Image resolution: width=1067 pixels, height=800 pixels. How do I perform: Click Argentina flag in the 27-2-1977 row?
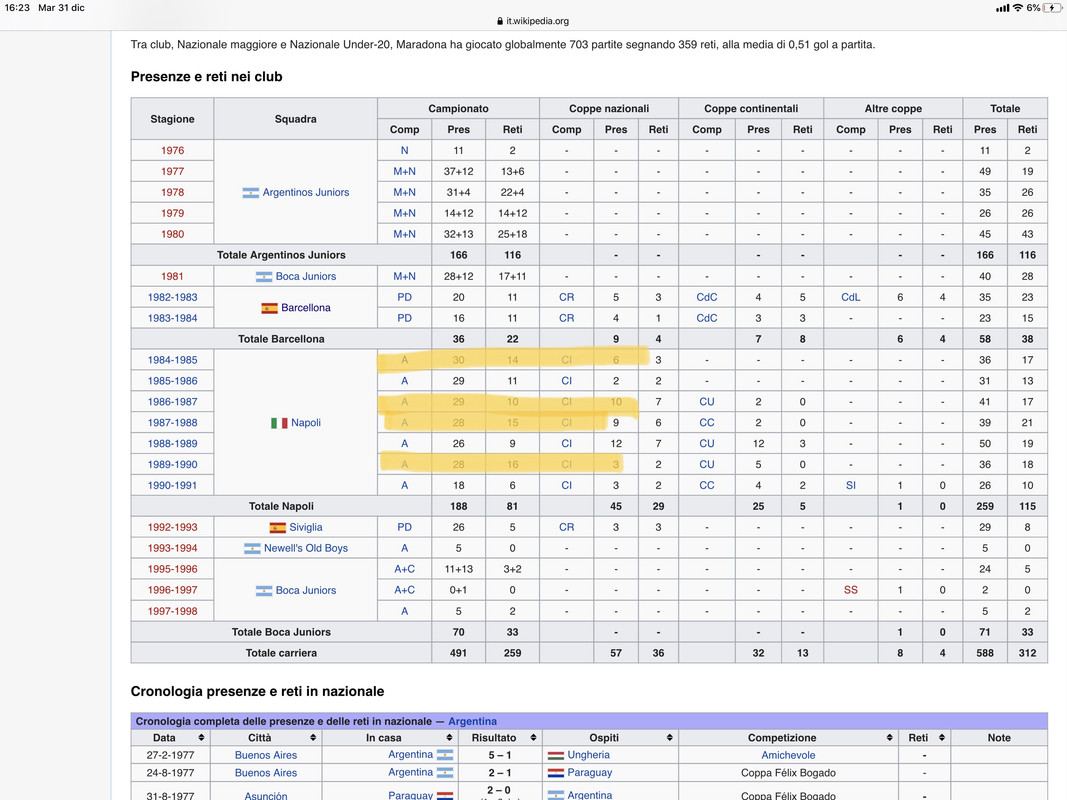[445, 755]
